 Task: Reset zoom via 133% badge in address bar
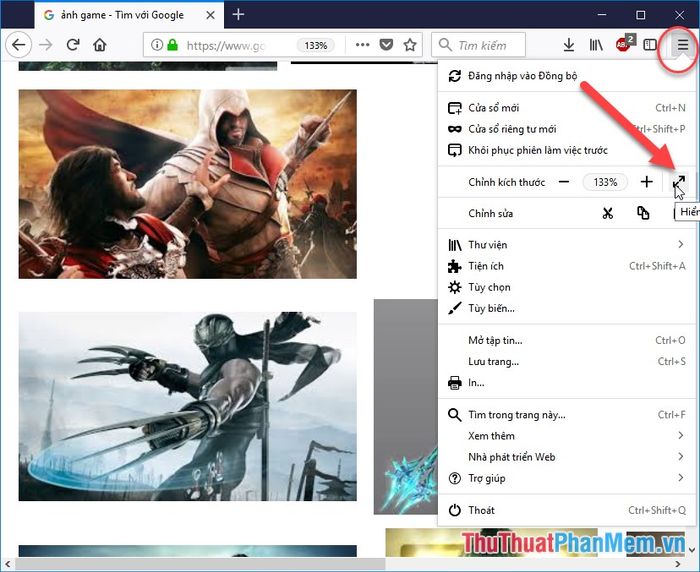316,45
